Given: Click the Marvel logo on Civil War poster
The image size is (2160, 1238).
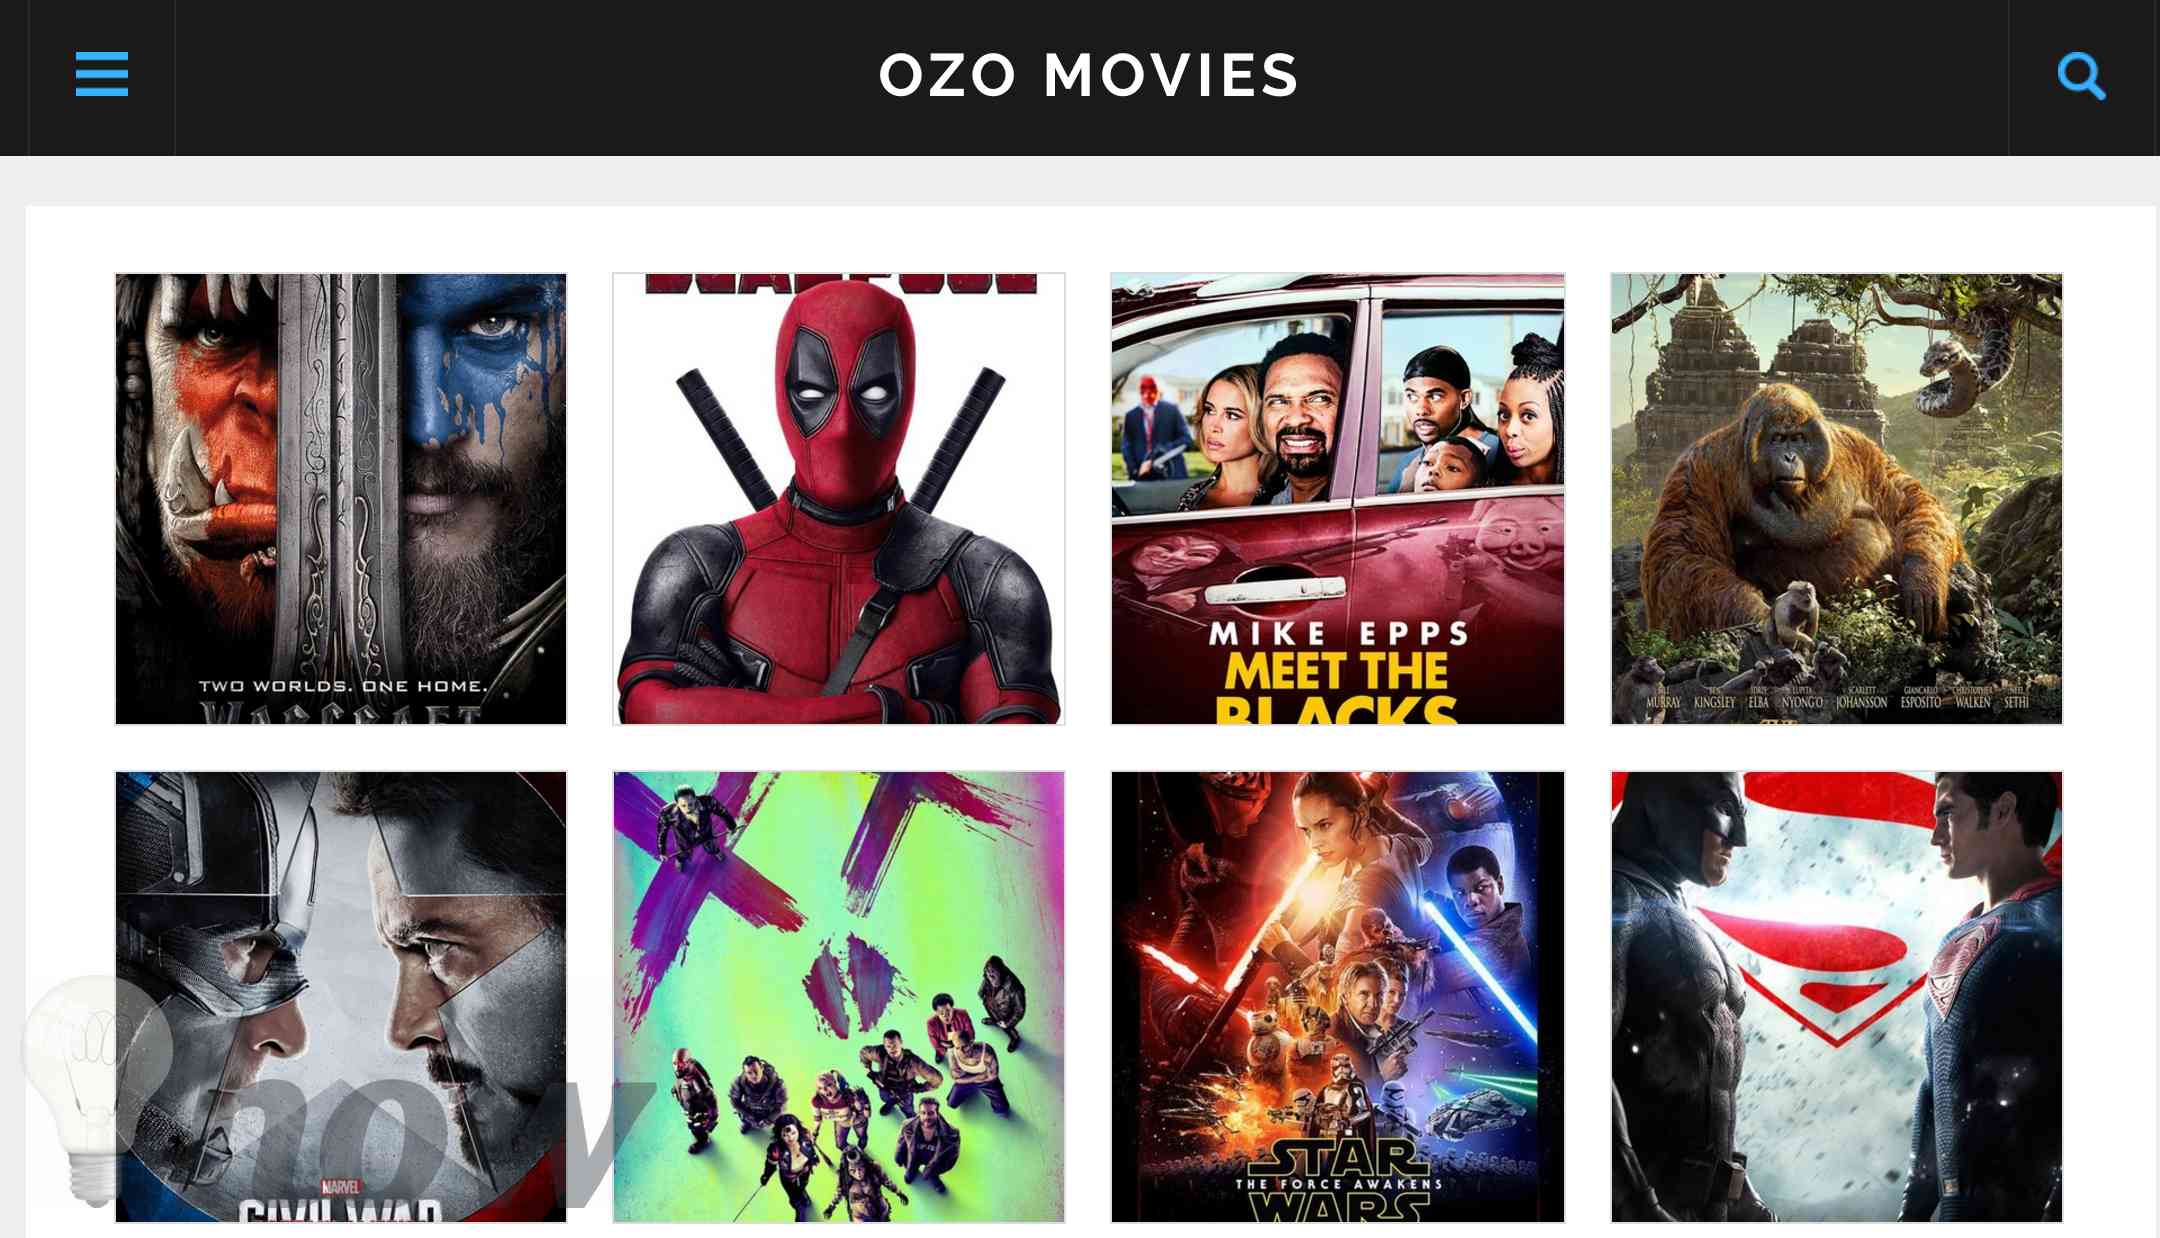Looking at the screenshot, I should pos(340,1187).
